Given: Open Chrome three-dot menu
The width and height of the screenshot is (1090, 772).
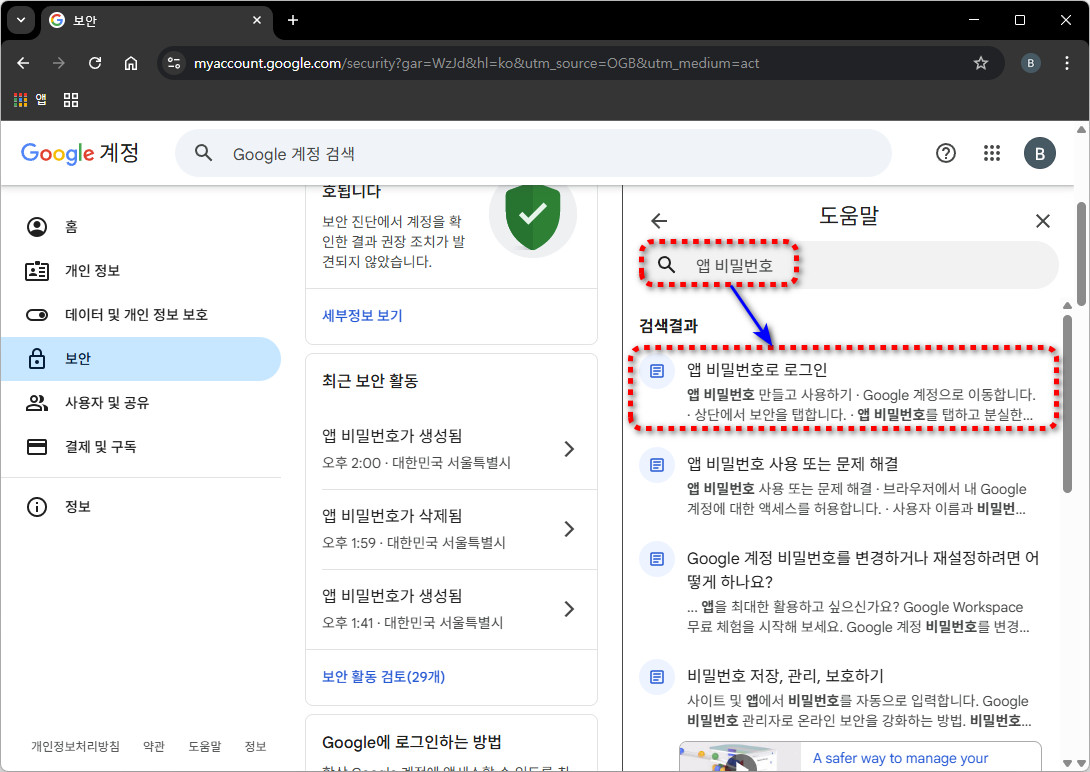Looking at the screenshot, I should [1066, 63].
